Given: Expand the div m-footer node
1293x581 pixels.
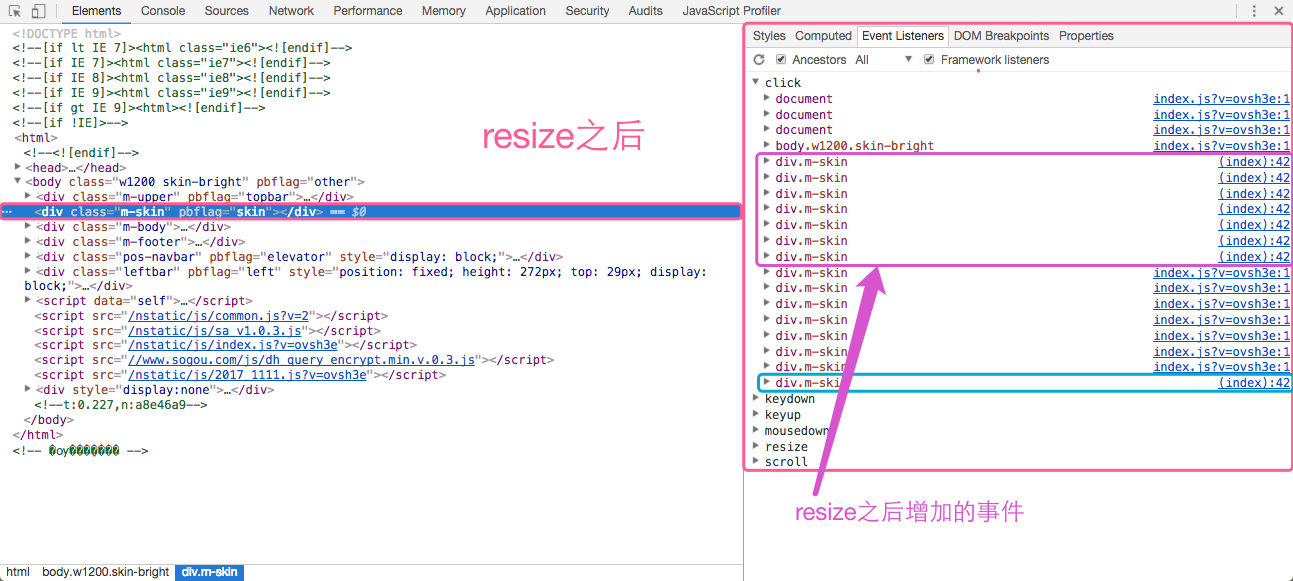Looking at the screenshot, I should coord(28,241).
